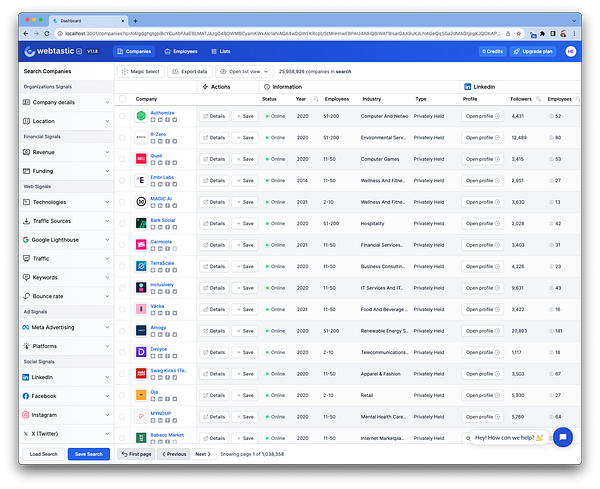Expand the Company details filter
Image resolution: width=600 pixels, height=489 pixels.
66,102
